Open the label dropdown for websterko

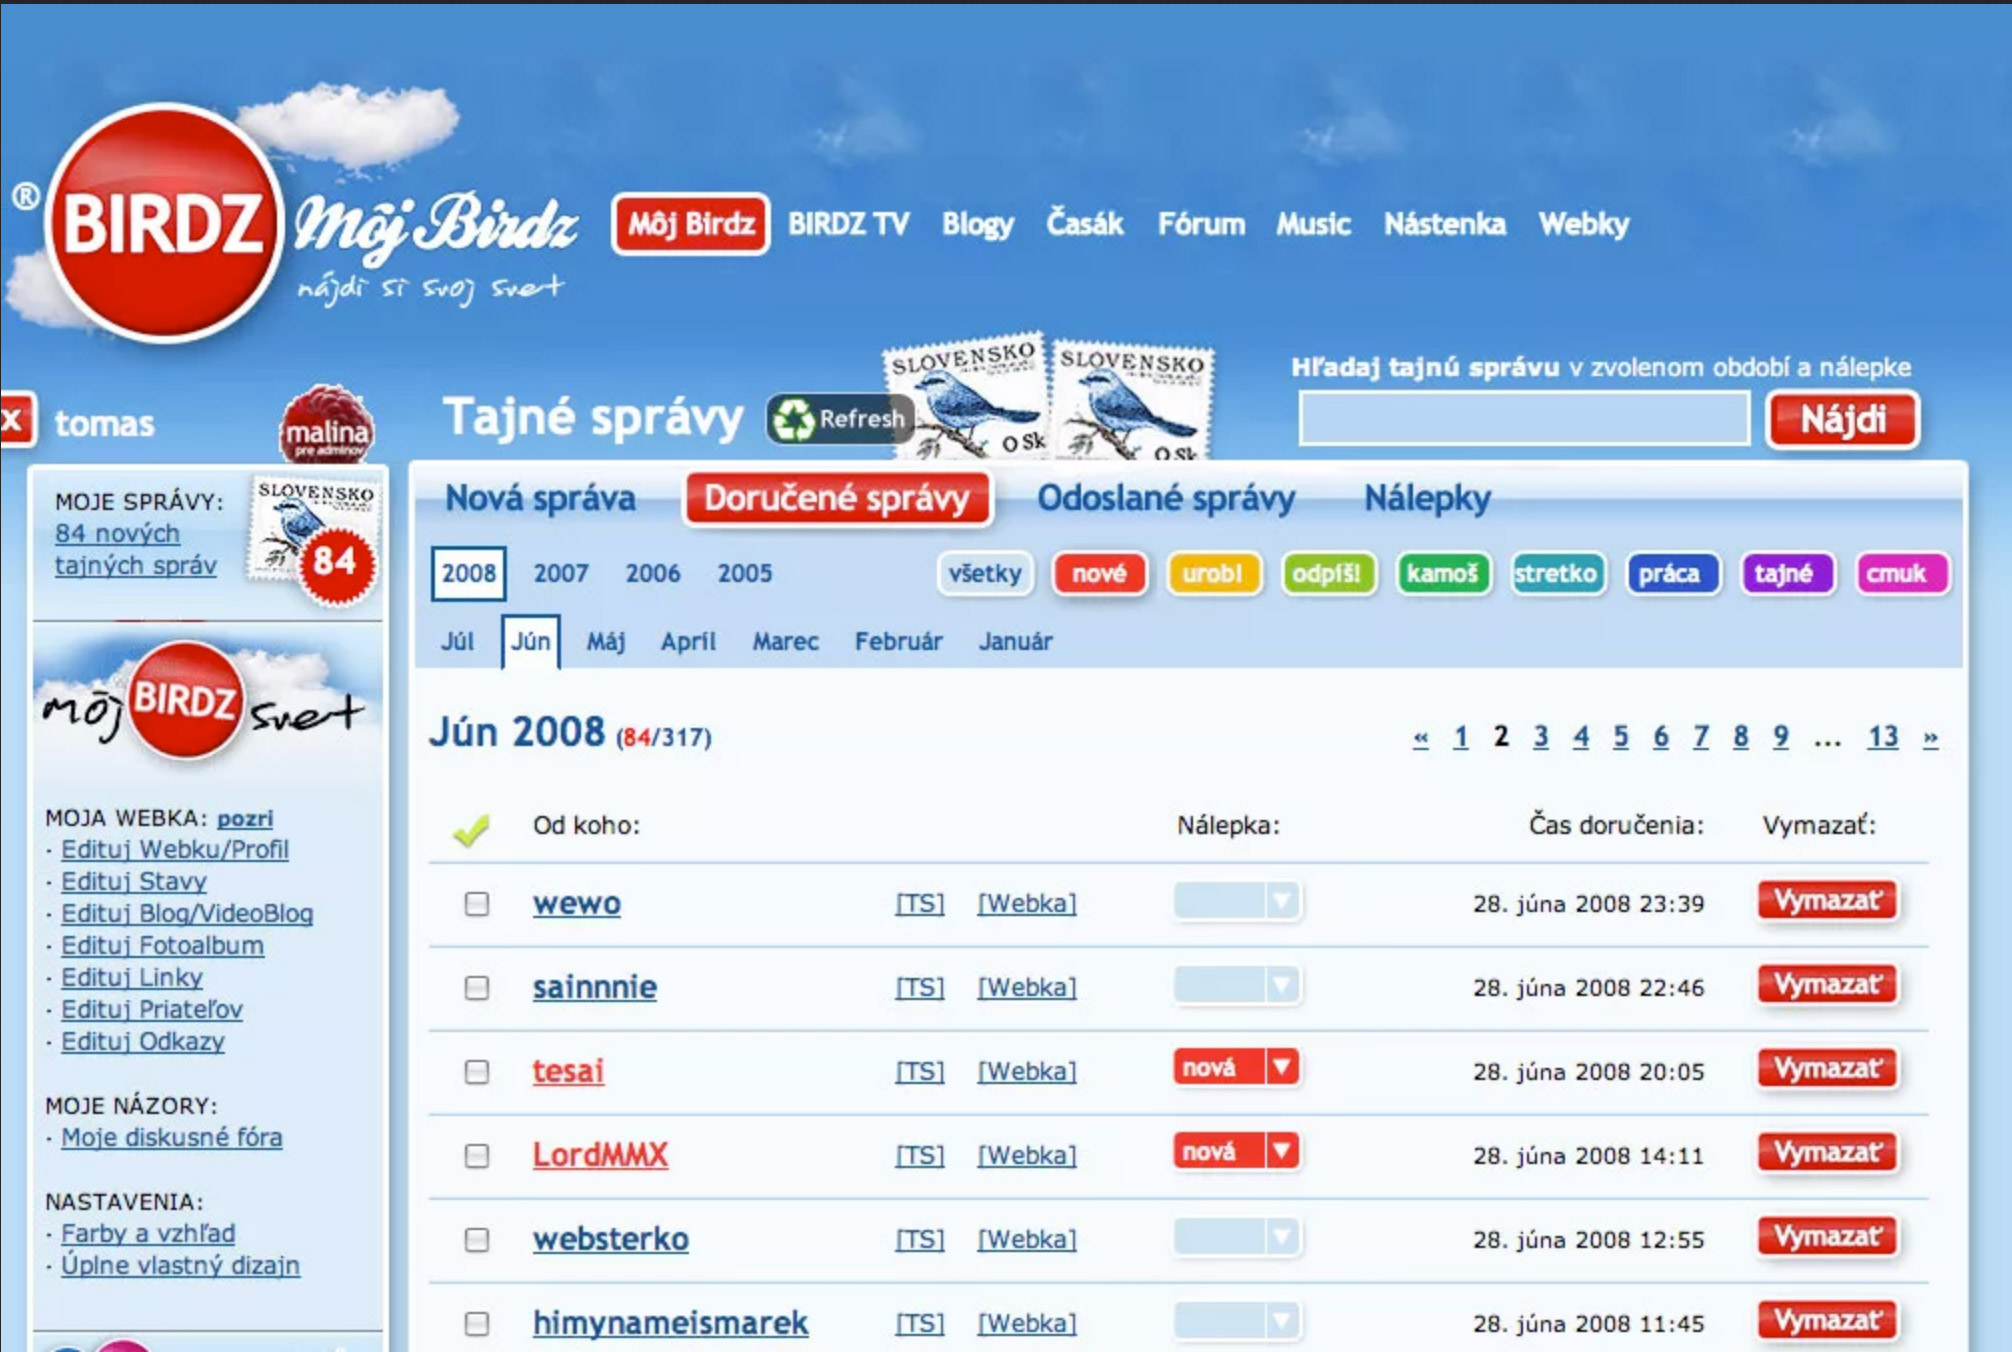coord(1237,1236)
